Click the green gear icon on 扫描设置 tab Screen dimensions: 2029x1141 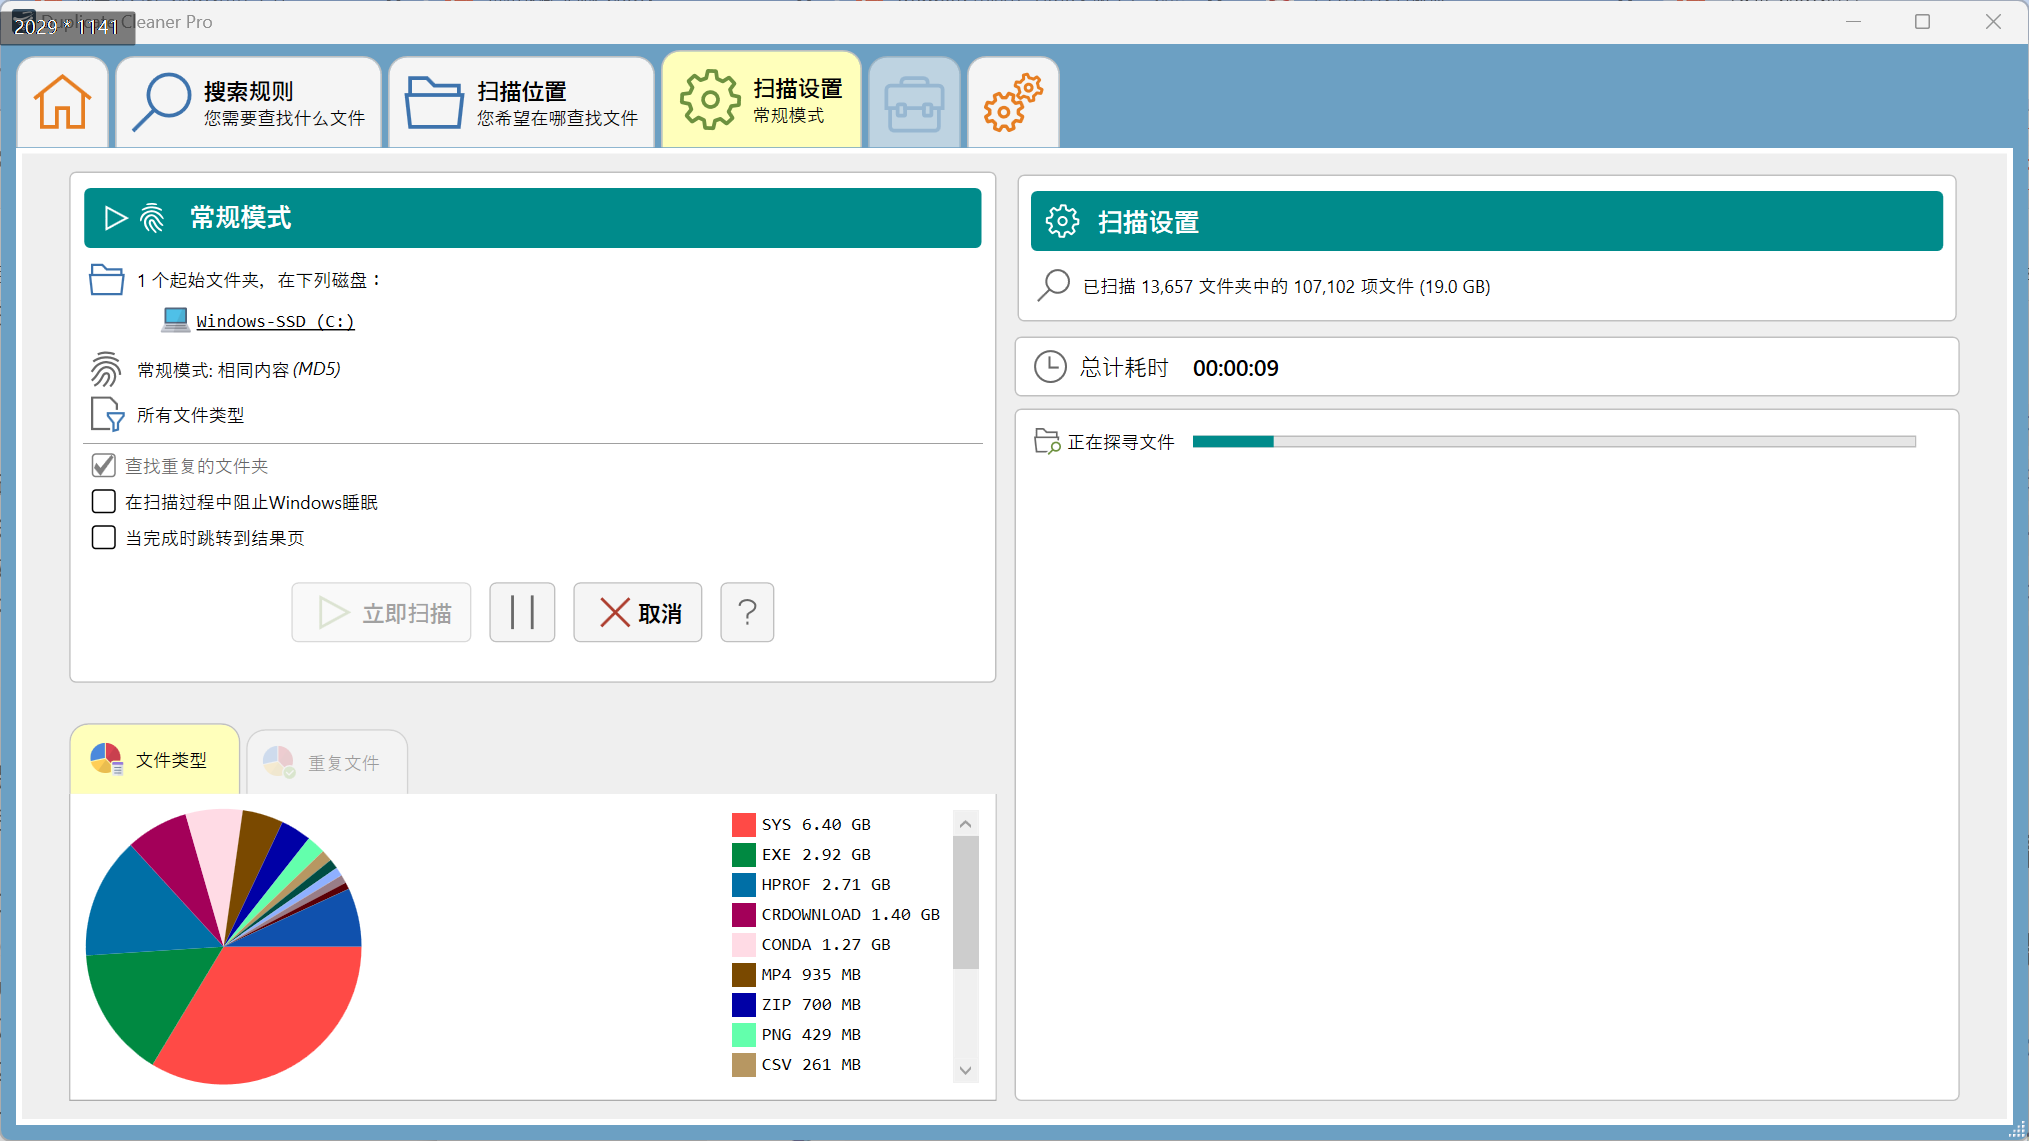tap(709, 99)
